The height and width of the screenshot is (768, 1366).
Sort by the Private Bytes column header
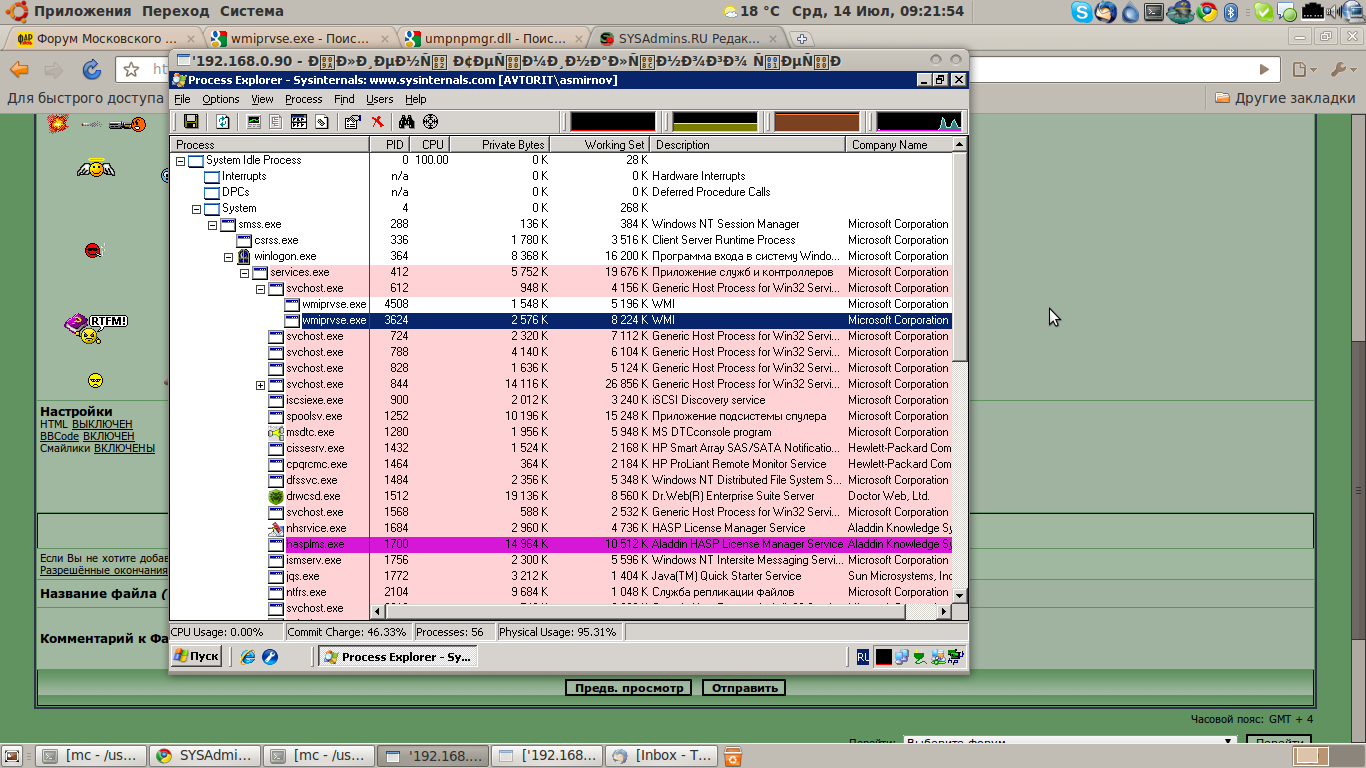click(500, 145)
